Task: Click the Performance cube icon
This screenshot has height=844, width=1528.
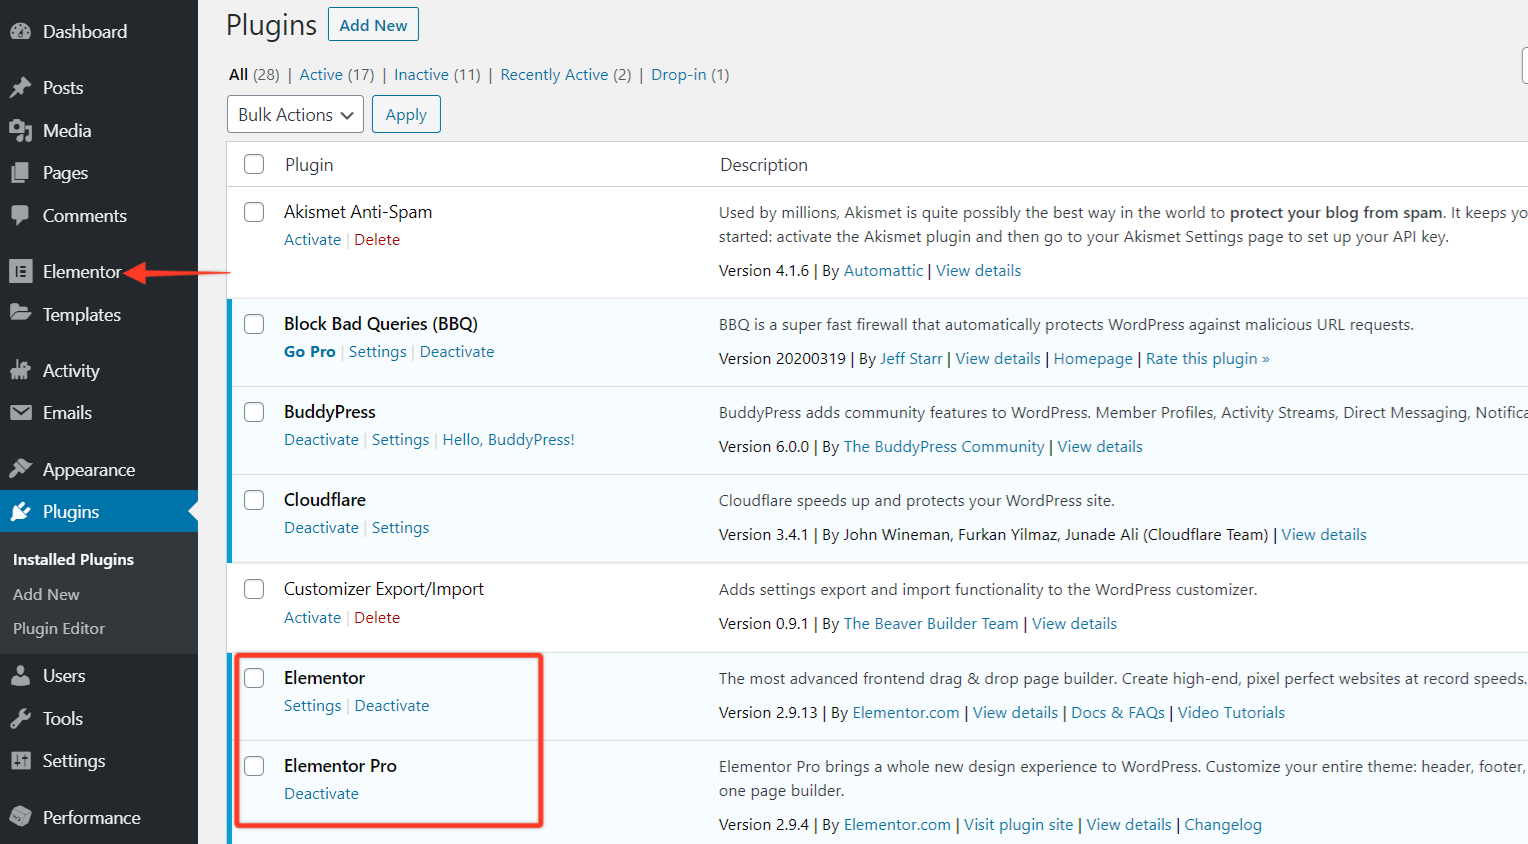Action: (20, 817)
